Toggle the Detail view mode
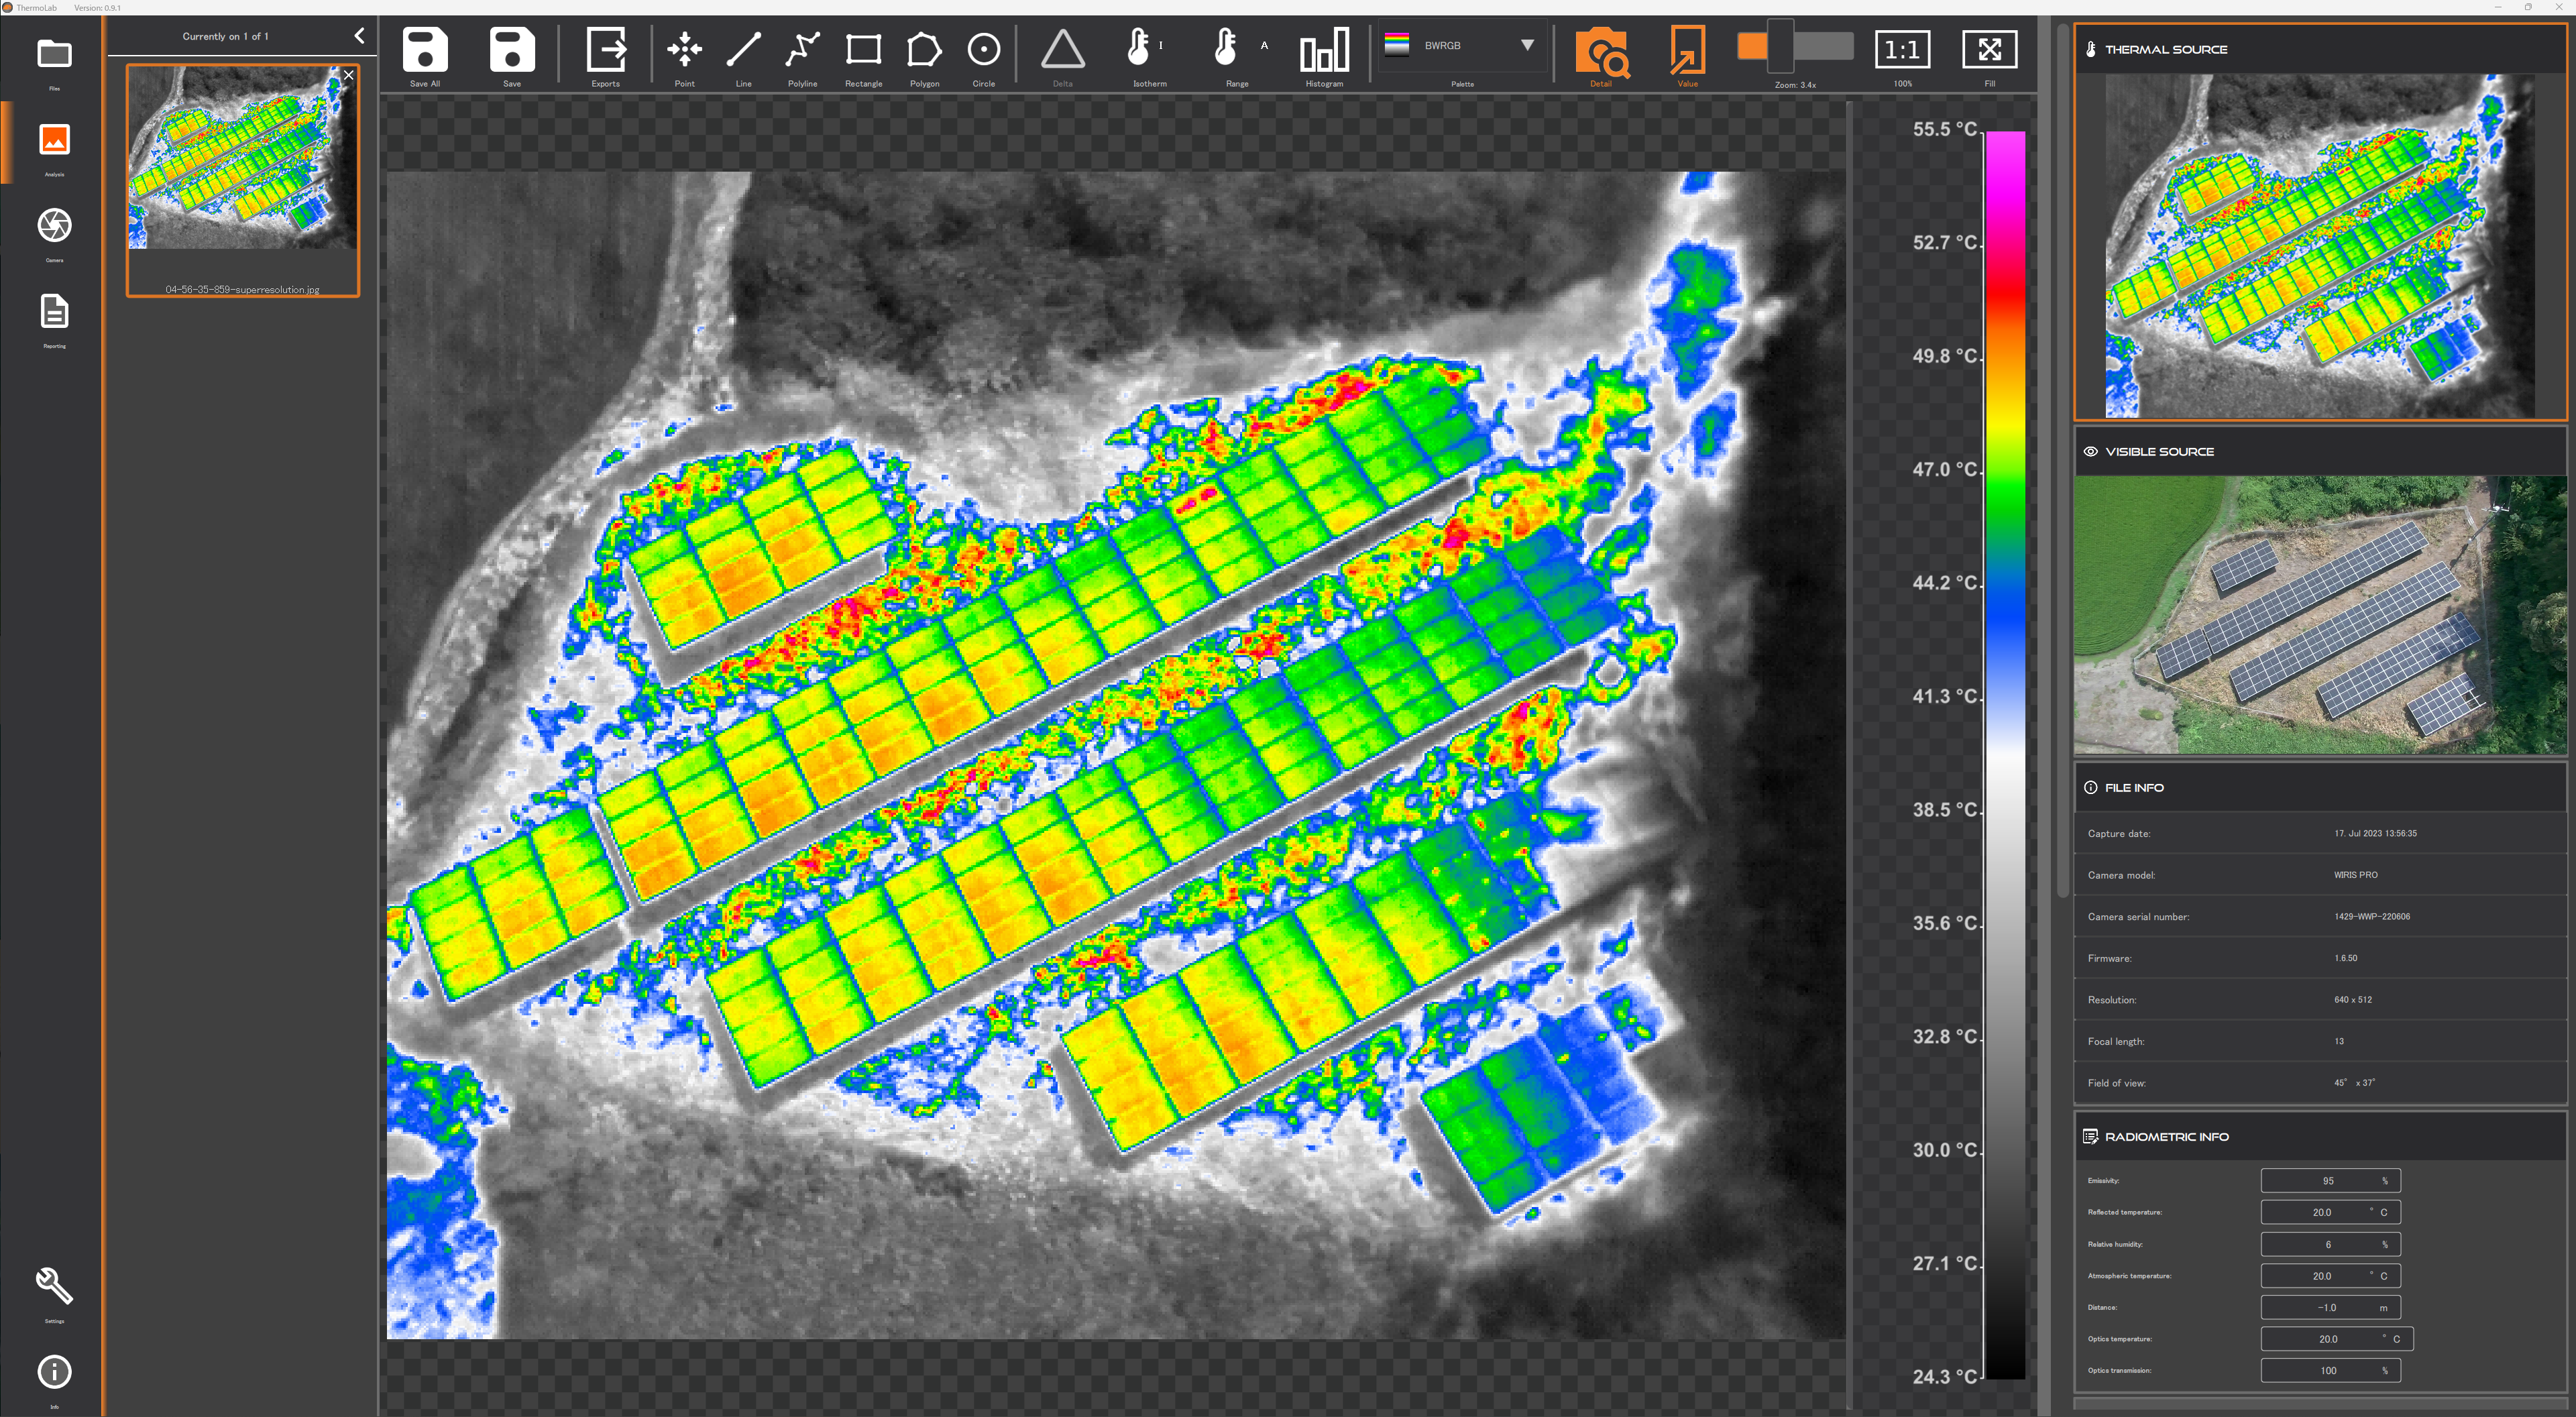2576x1417 pixels. click(x=1601, y=52)
